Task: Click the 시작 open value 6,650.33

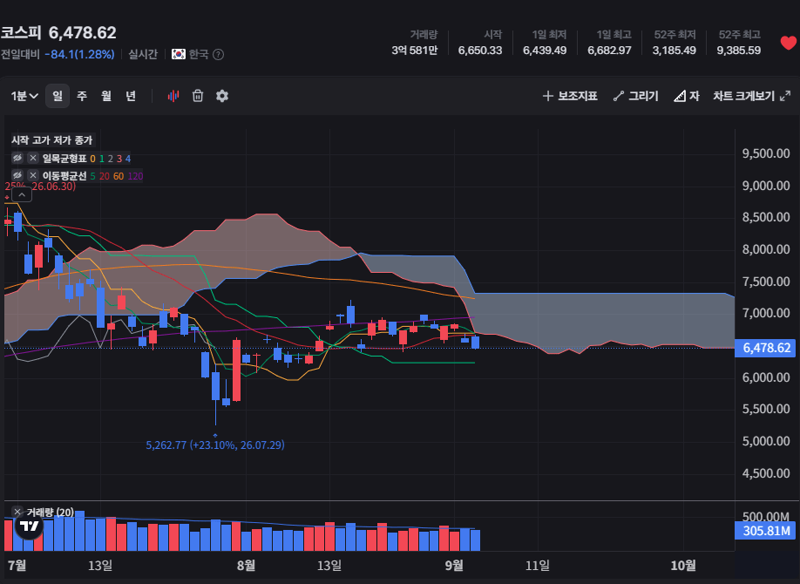Action: 480,50
